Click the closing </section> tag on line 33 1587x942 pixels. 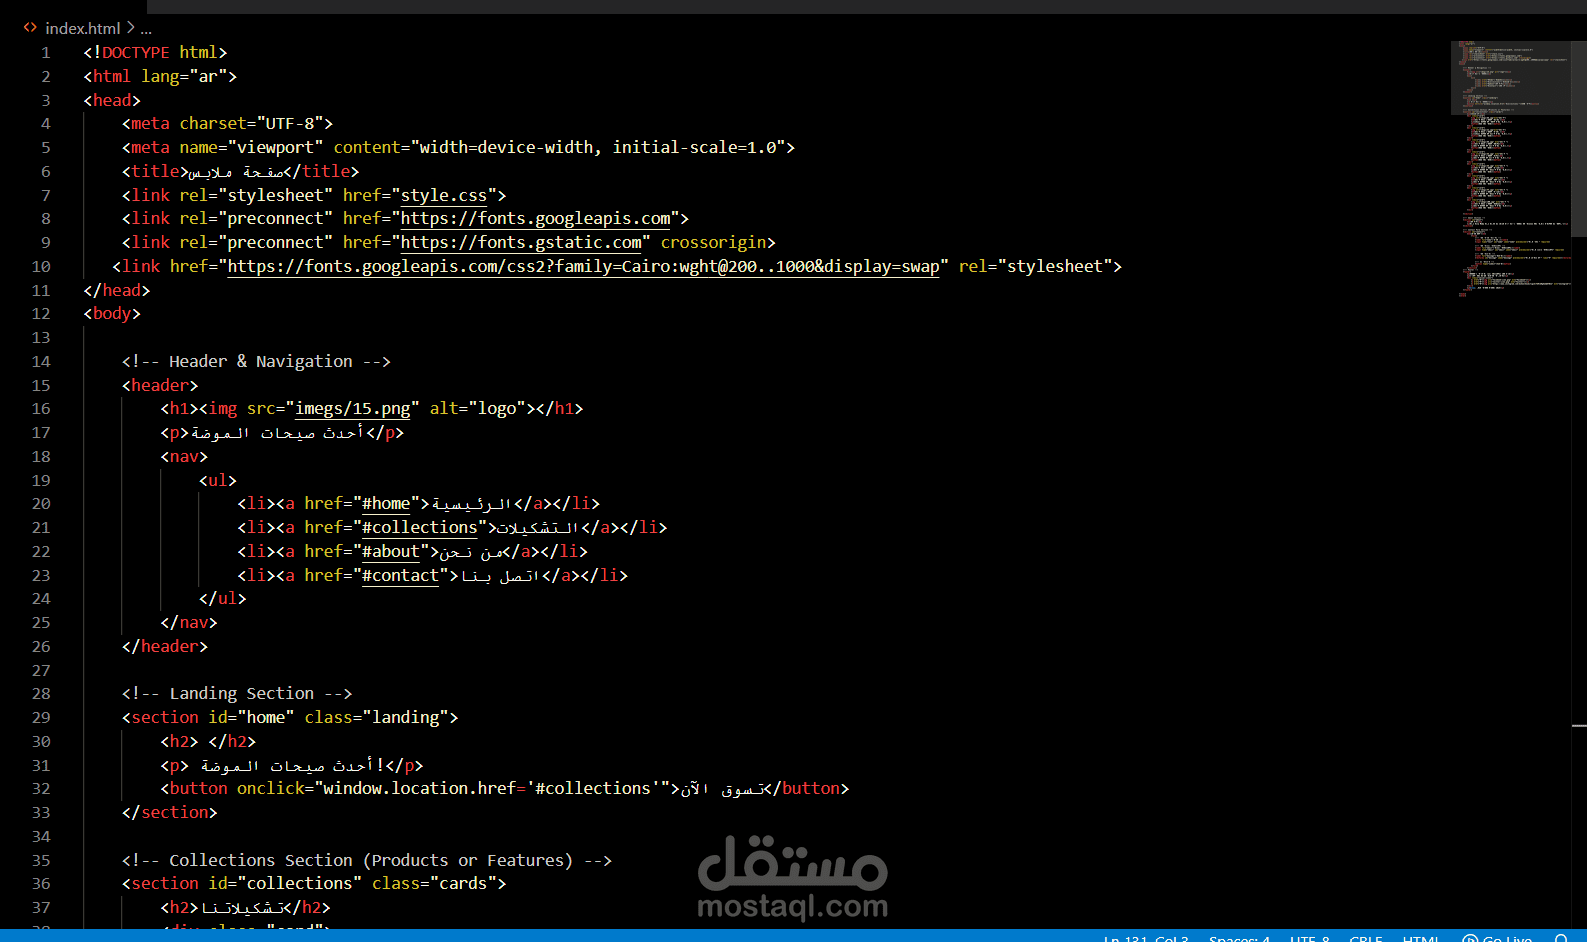[x=170, y=812]
